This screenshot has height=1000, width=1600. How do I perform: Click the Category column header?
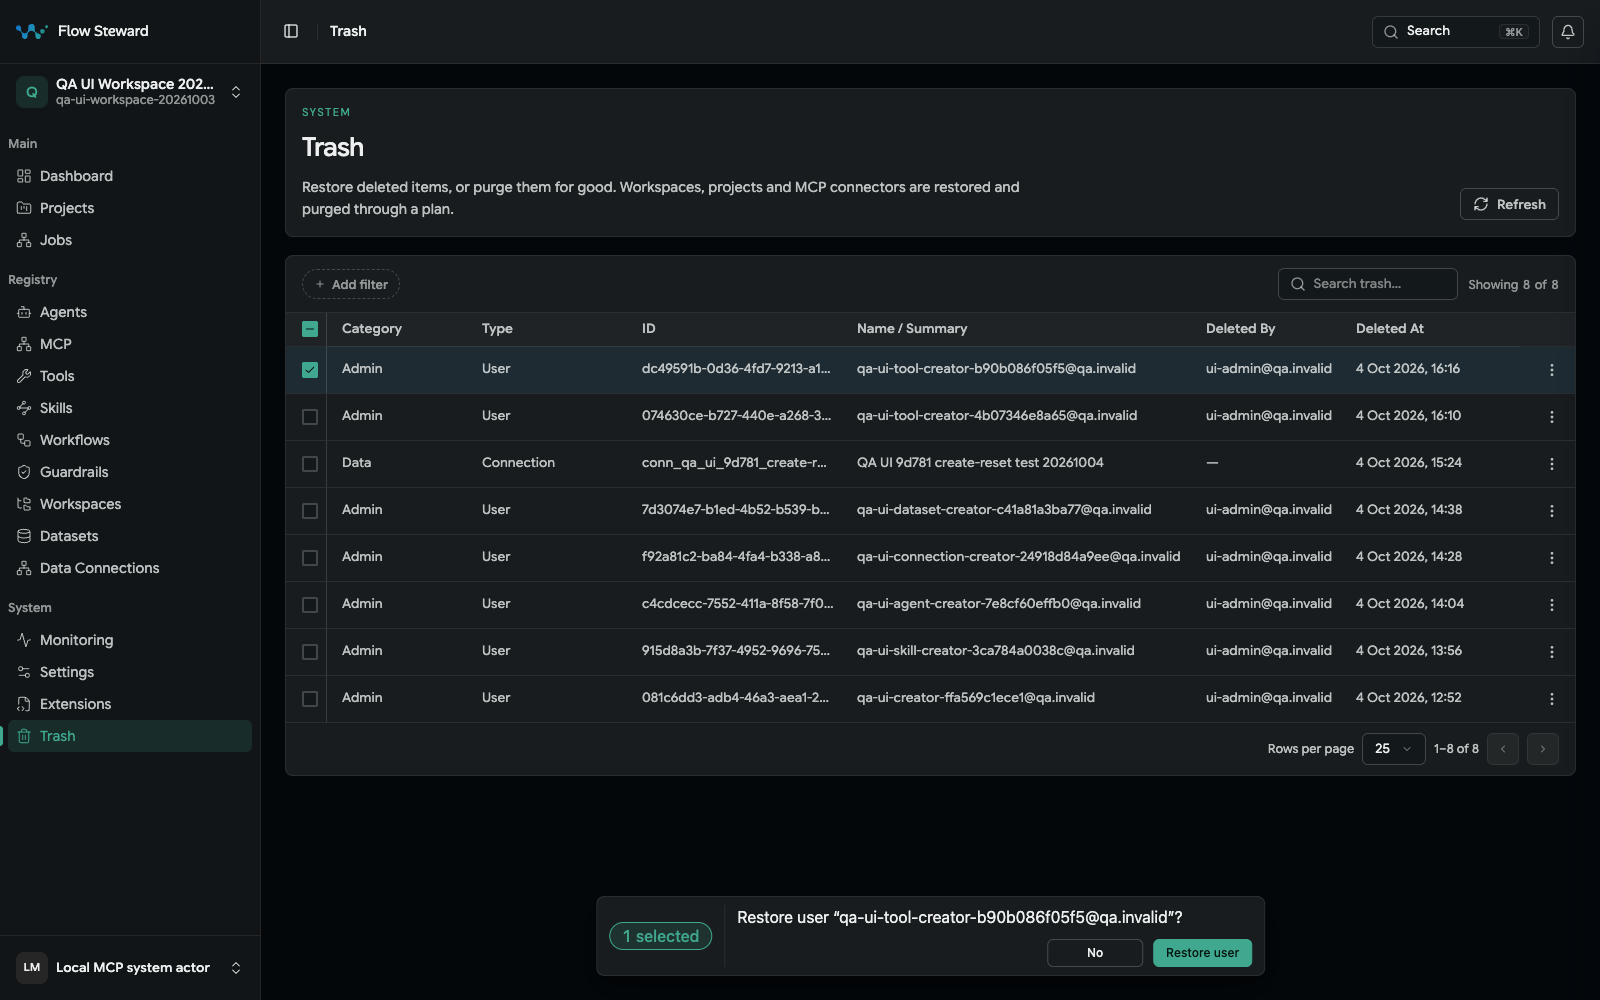tap(372, 329)
